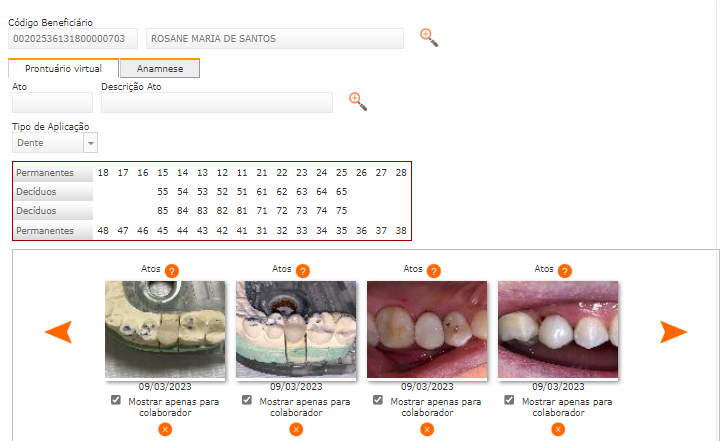Open help icon above first cast photo
Screen dimensions: 721x441
tap(172, 271)
